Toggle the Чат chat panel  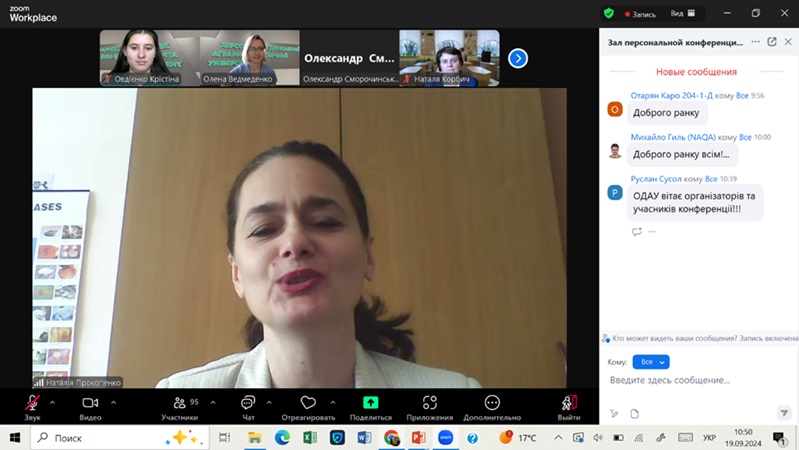(x=248, y=403)
